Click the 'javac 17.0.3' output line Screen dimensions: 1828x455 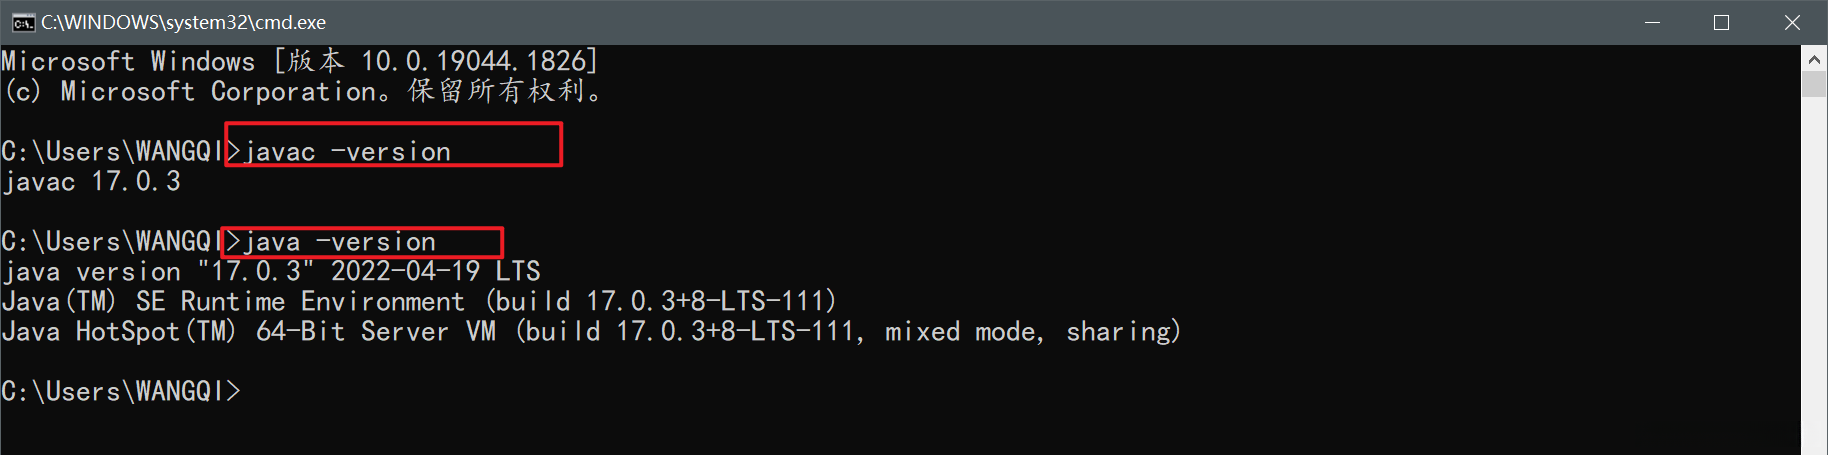92,182
